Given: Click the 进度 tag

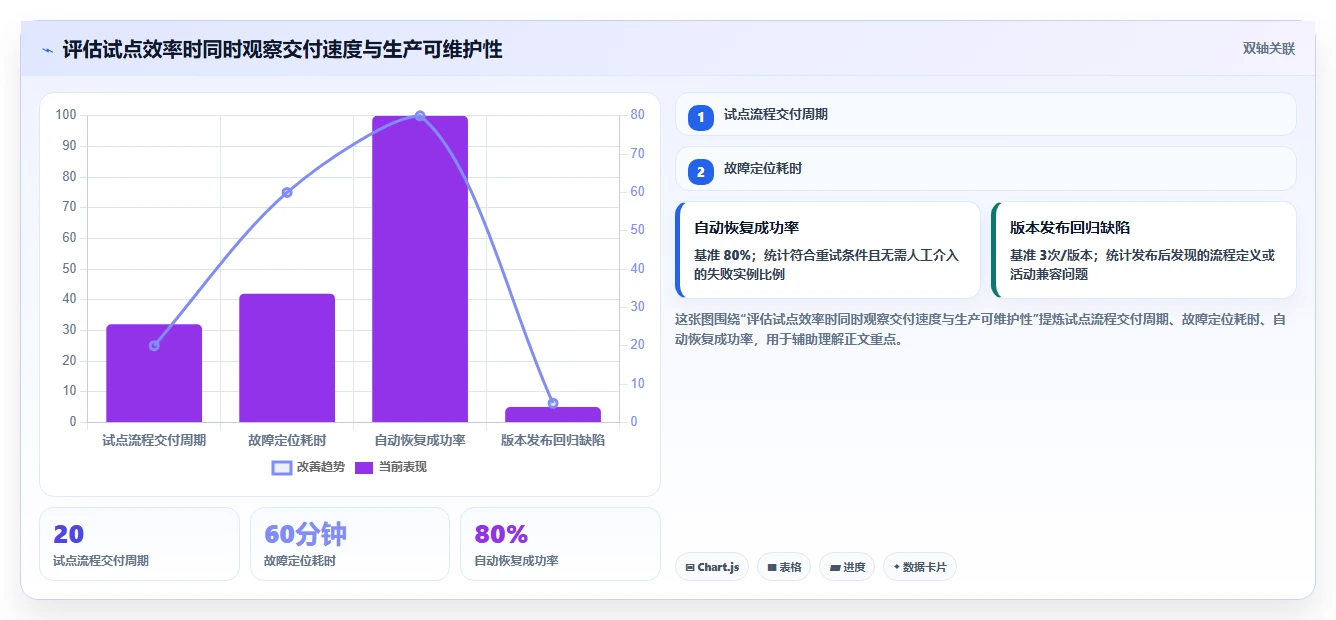Looking at the screenshot, I should point(847,567).
